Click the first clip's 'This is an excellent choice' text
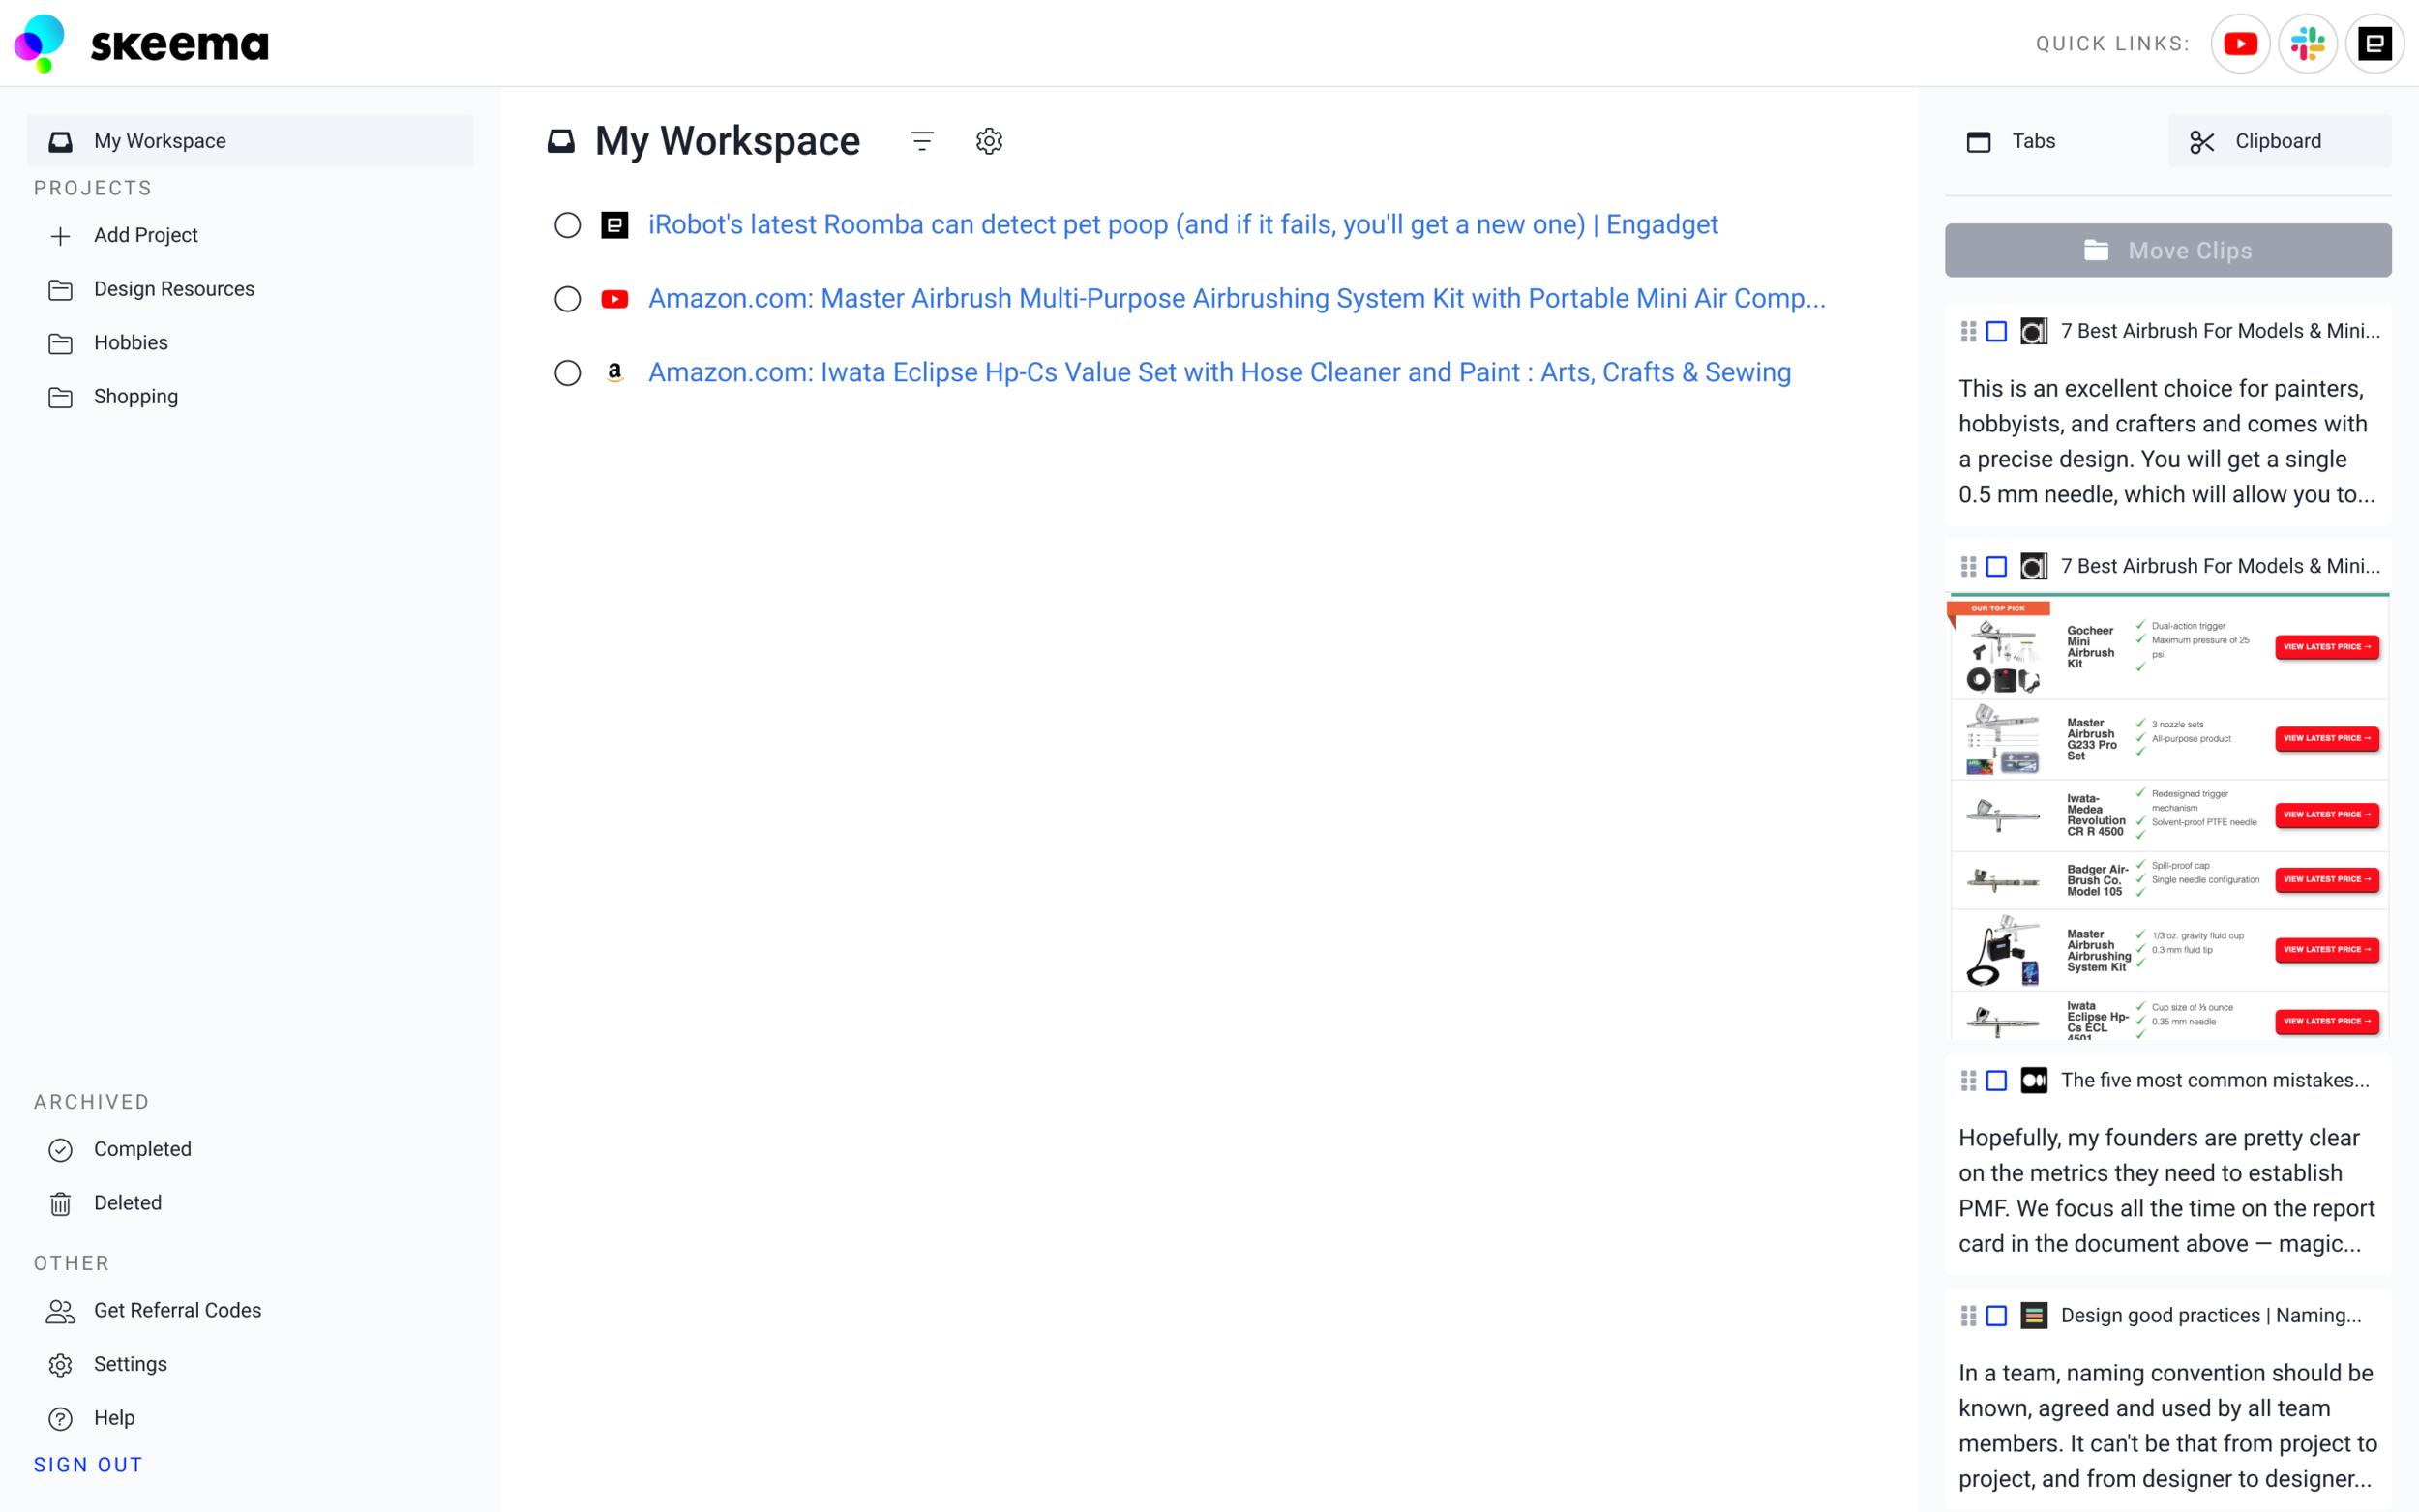This screenshot has height=1512, width=2419. coord(2166,441)
